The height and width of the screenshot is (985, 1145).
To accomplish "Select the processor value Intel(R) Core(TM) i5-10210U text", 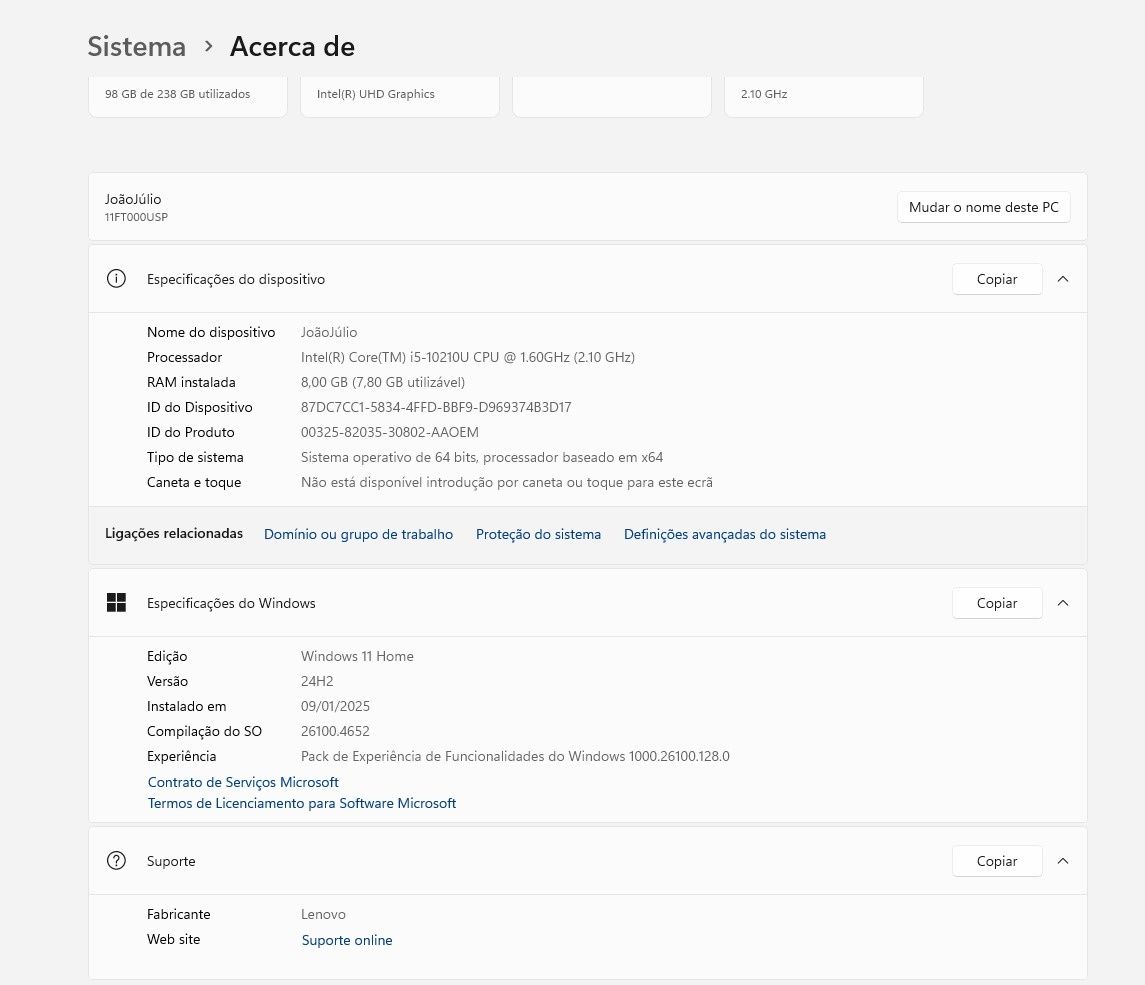I will [468, 357].
